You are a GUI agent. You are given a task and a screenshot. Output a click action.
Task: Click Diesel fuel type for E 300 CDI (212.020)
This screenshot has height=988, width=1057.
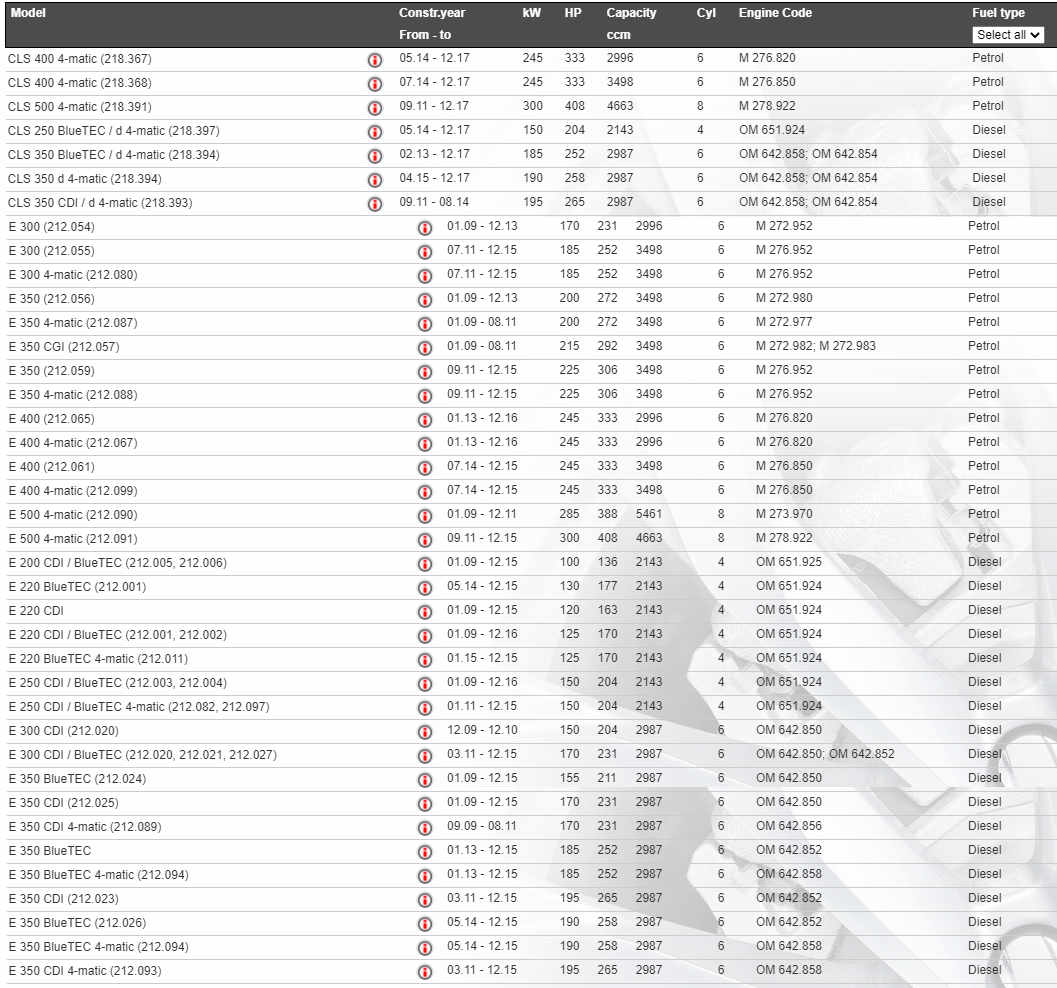(985, 730)
